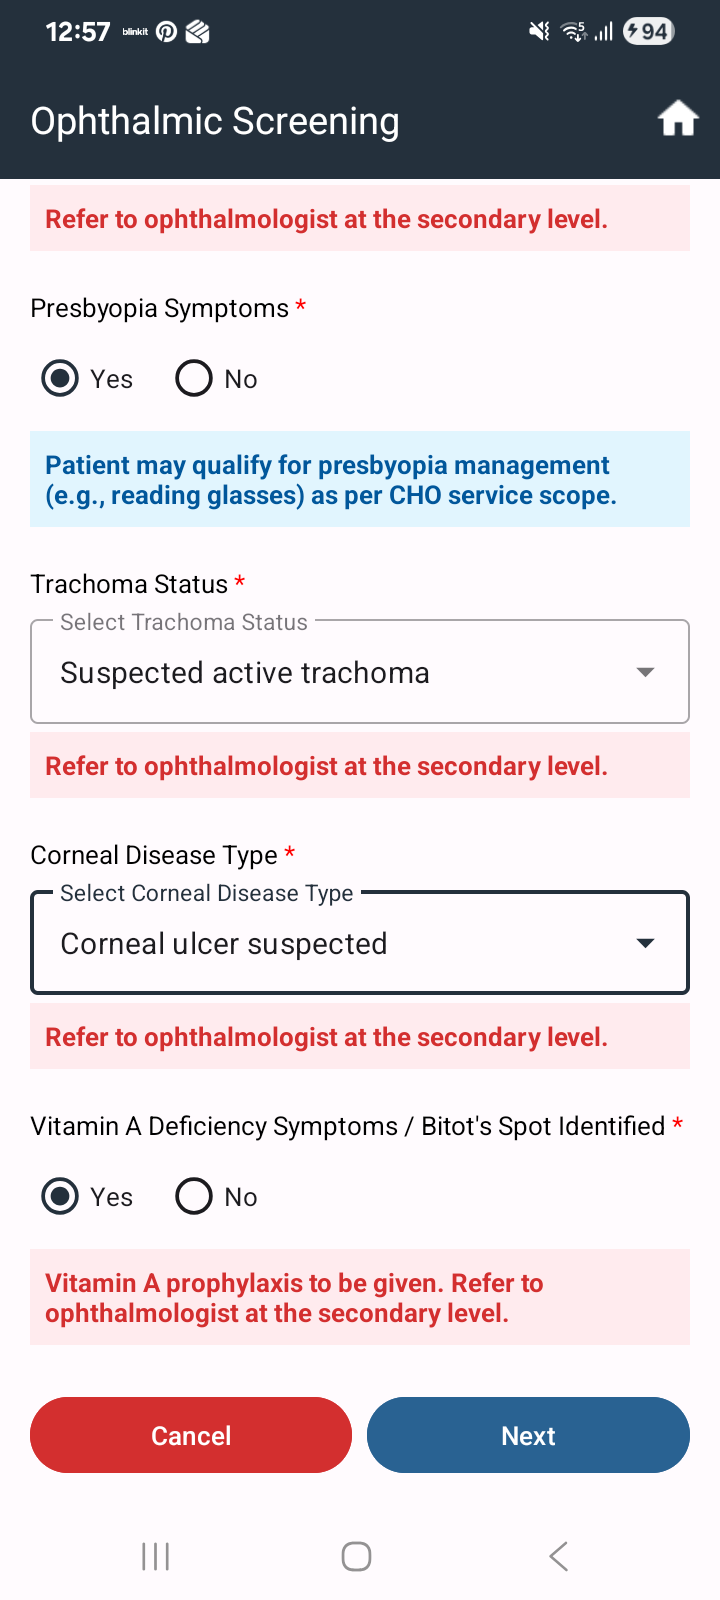Tap the Wi-Fi signal icon
This screenshot has height=1600, width=720.
(574, 32)
